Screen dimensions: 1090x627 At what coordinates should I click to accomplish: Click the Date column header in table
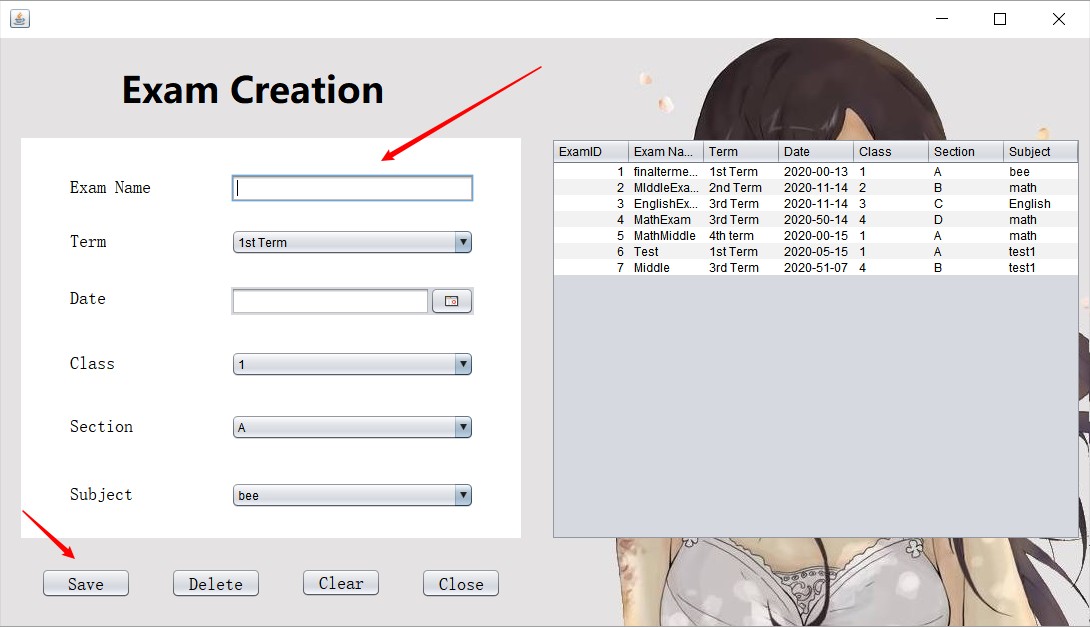(815, 152)
